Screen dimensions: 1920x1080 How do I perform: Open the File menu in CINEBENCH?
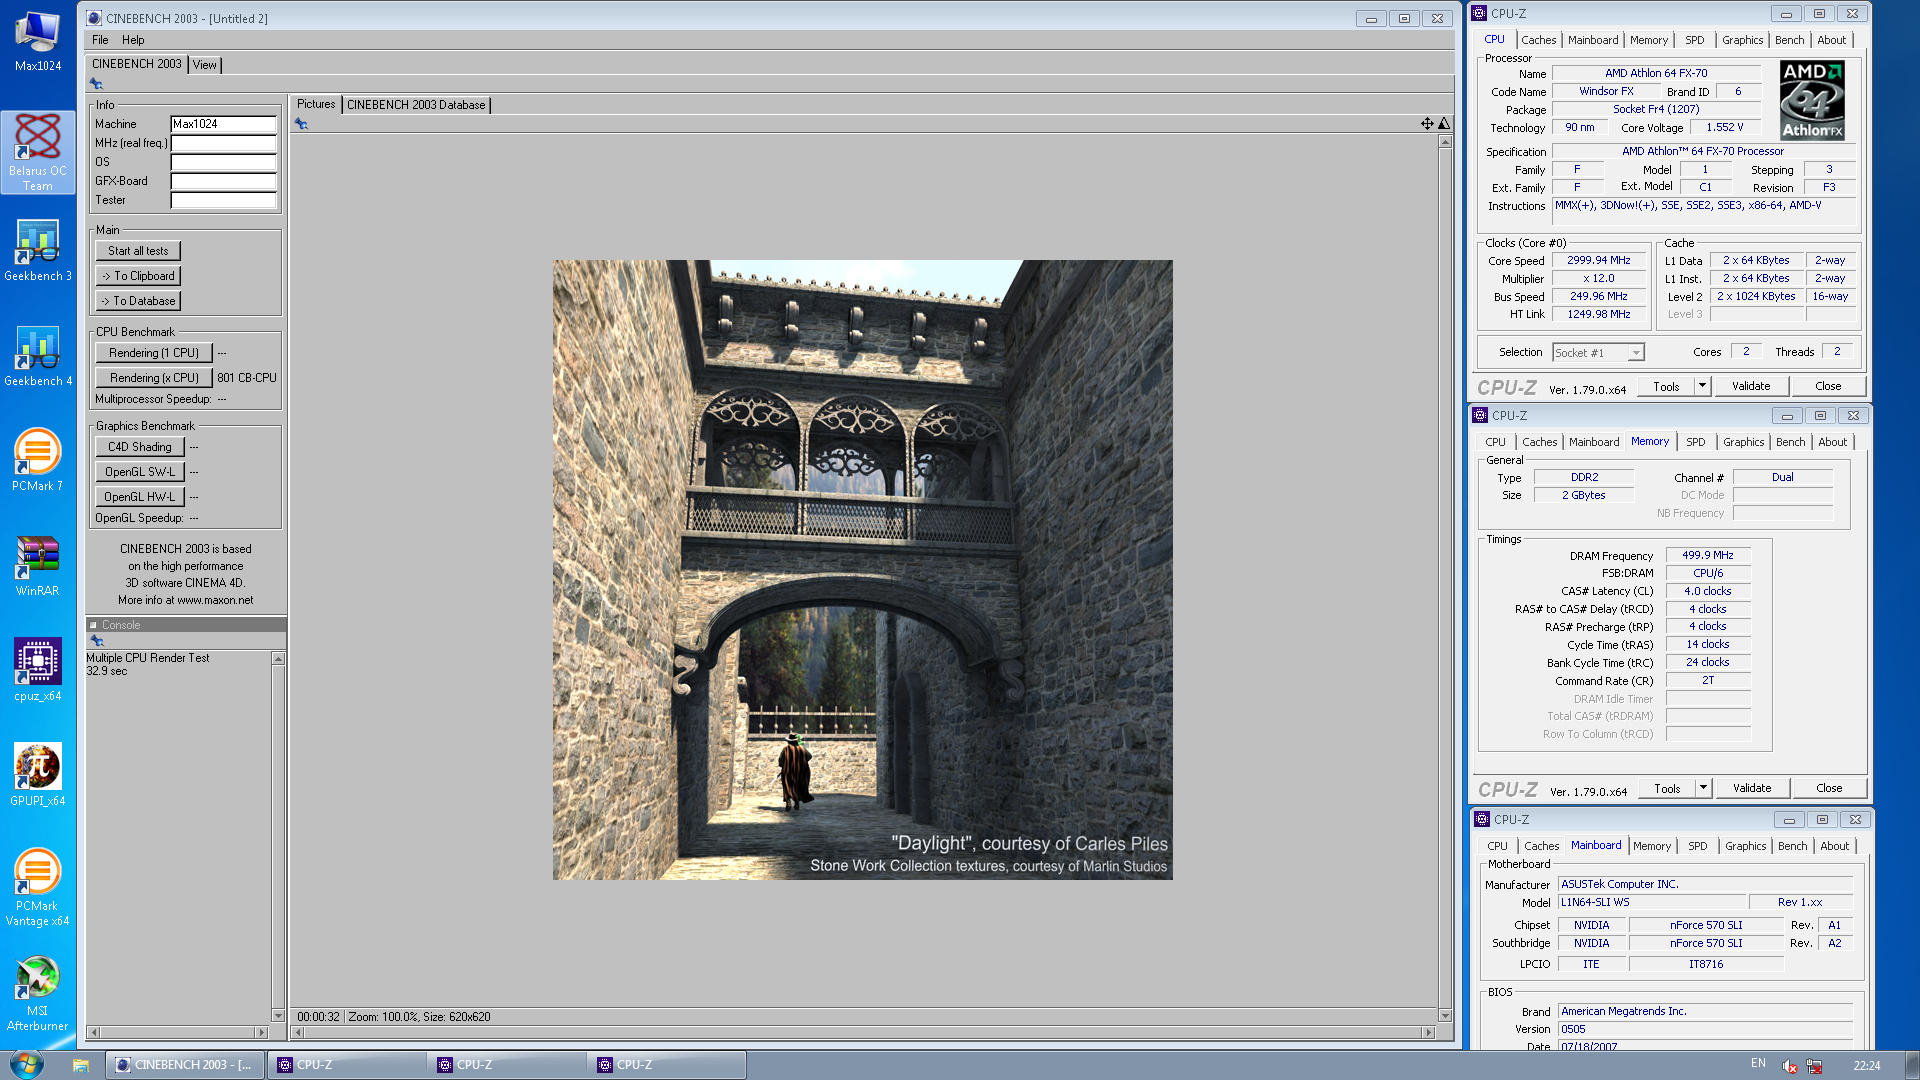[100, 40]
